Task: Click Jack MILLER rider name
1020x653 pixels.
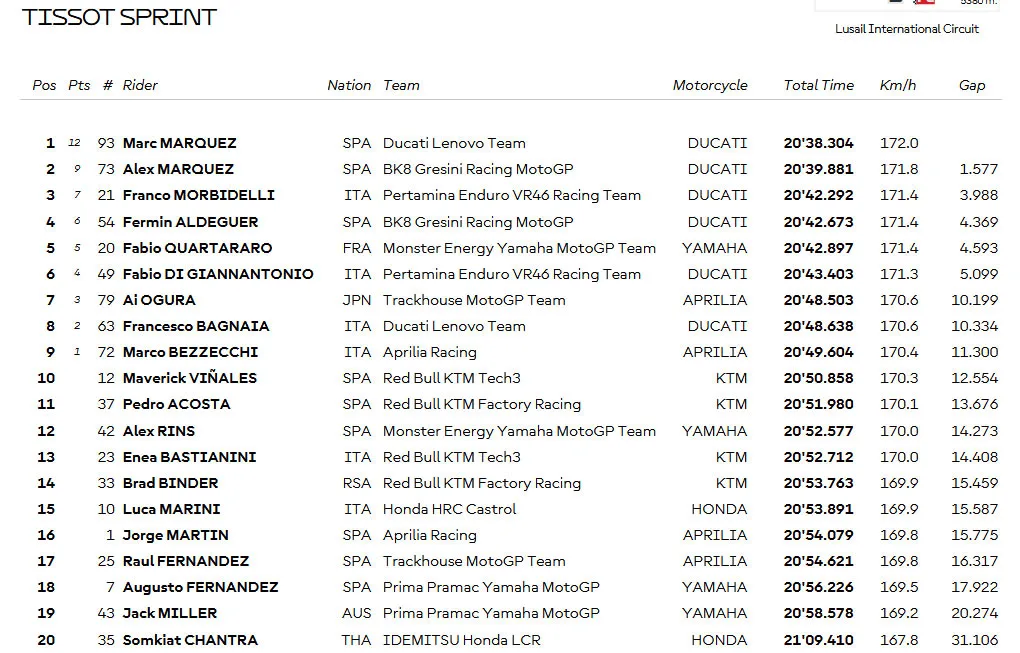Action: [170, 613]
